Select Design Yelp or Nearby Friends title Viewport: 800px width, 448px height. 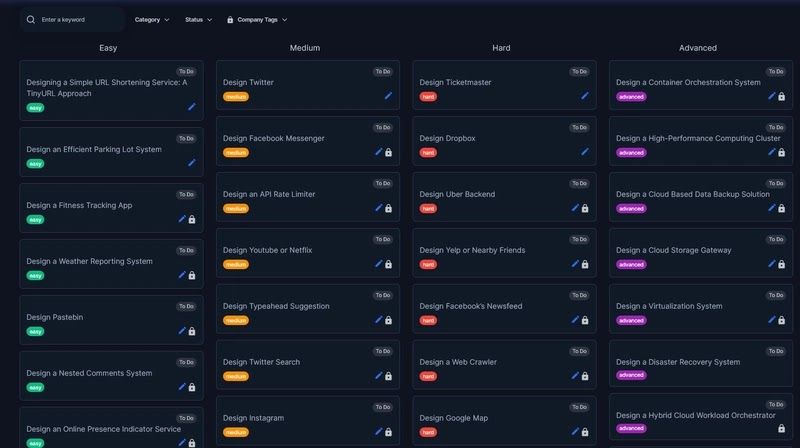coord(472,250)
